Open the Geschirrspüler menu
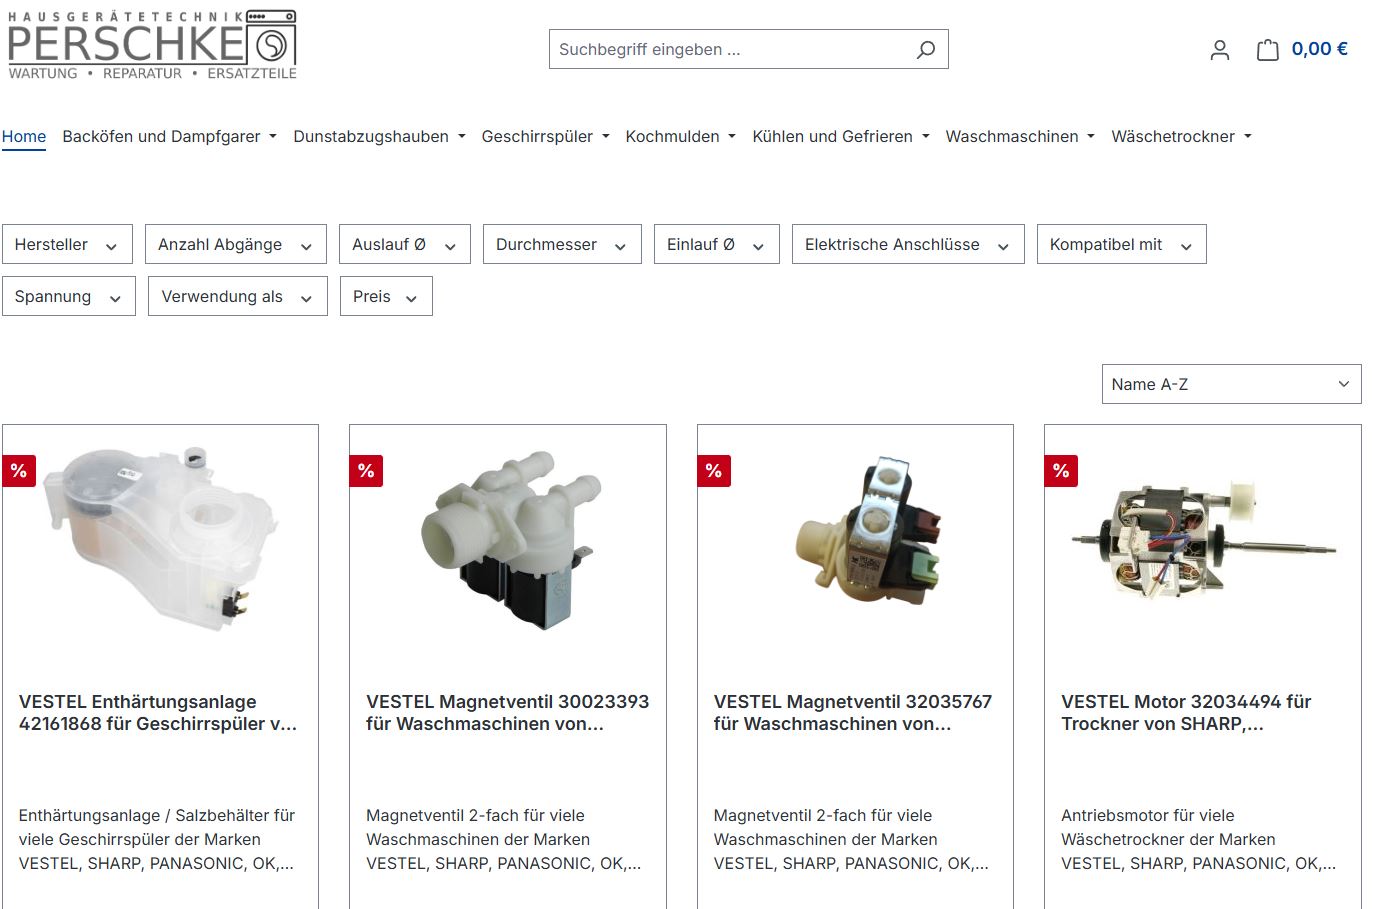Image resolution: width=1377 pixels, height=909 pixels. 545,137
